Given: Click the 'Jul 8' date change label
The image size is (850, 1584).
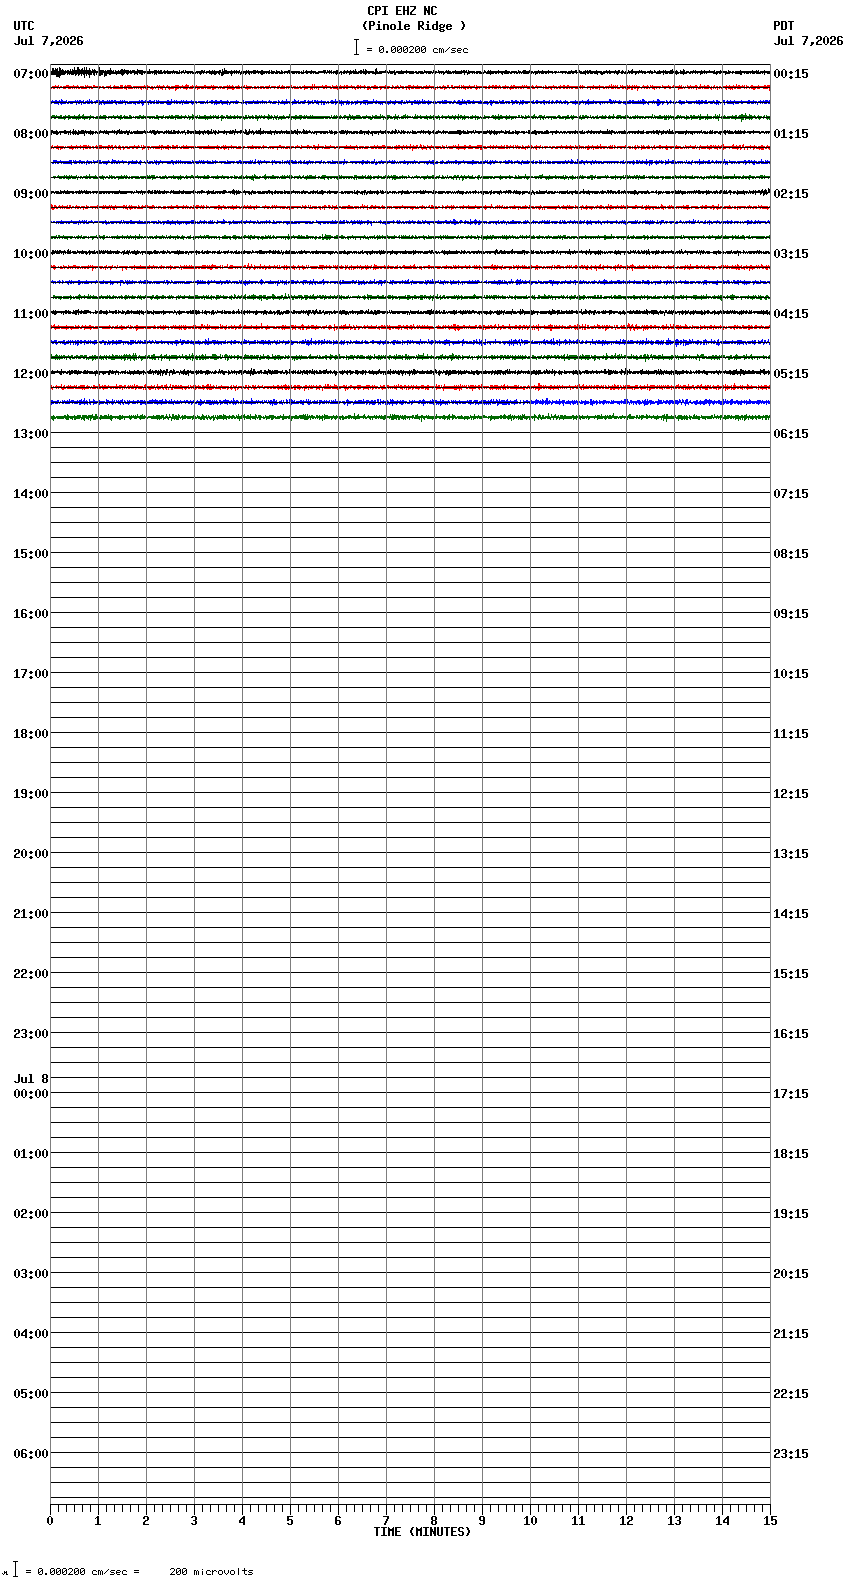Looking at the screenshot, I should (x=31, y=1079).
